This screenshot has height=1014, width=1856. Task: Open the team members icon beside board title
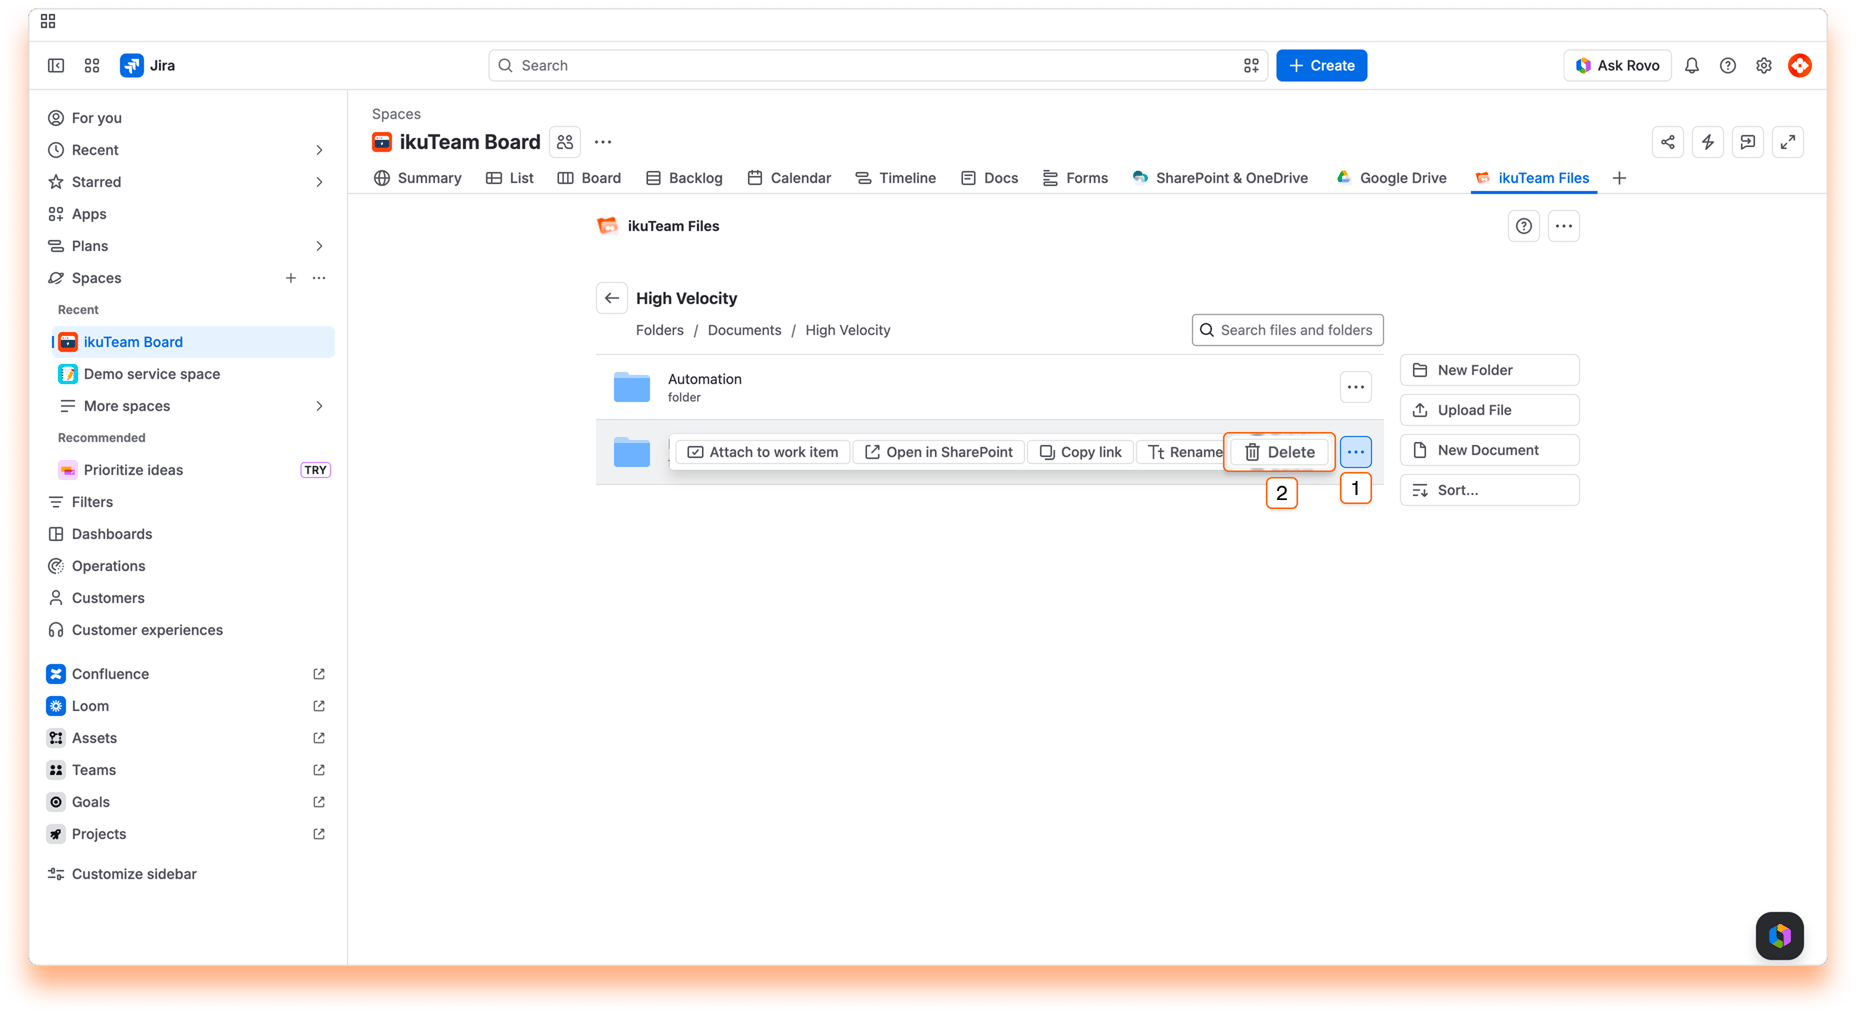pos(565,142)
